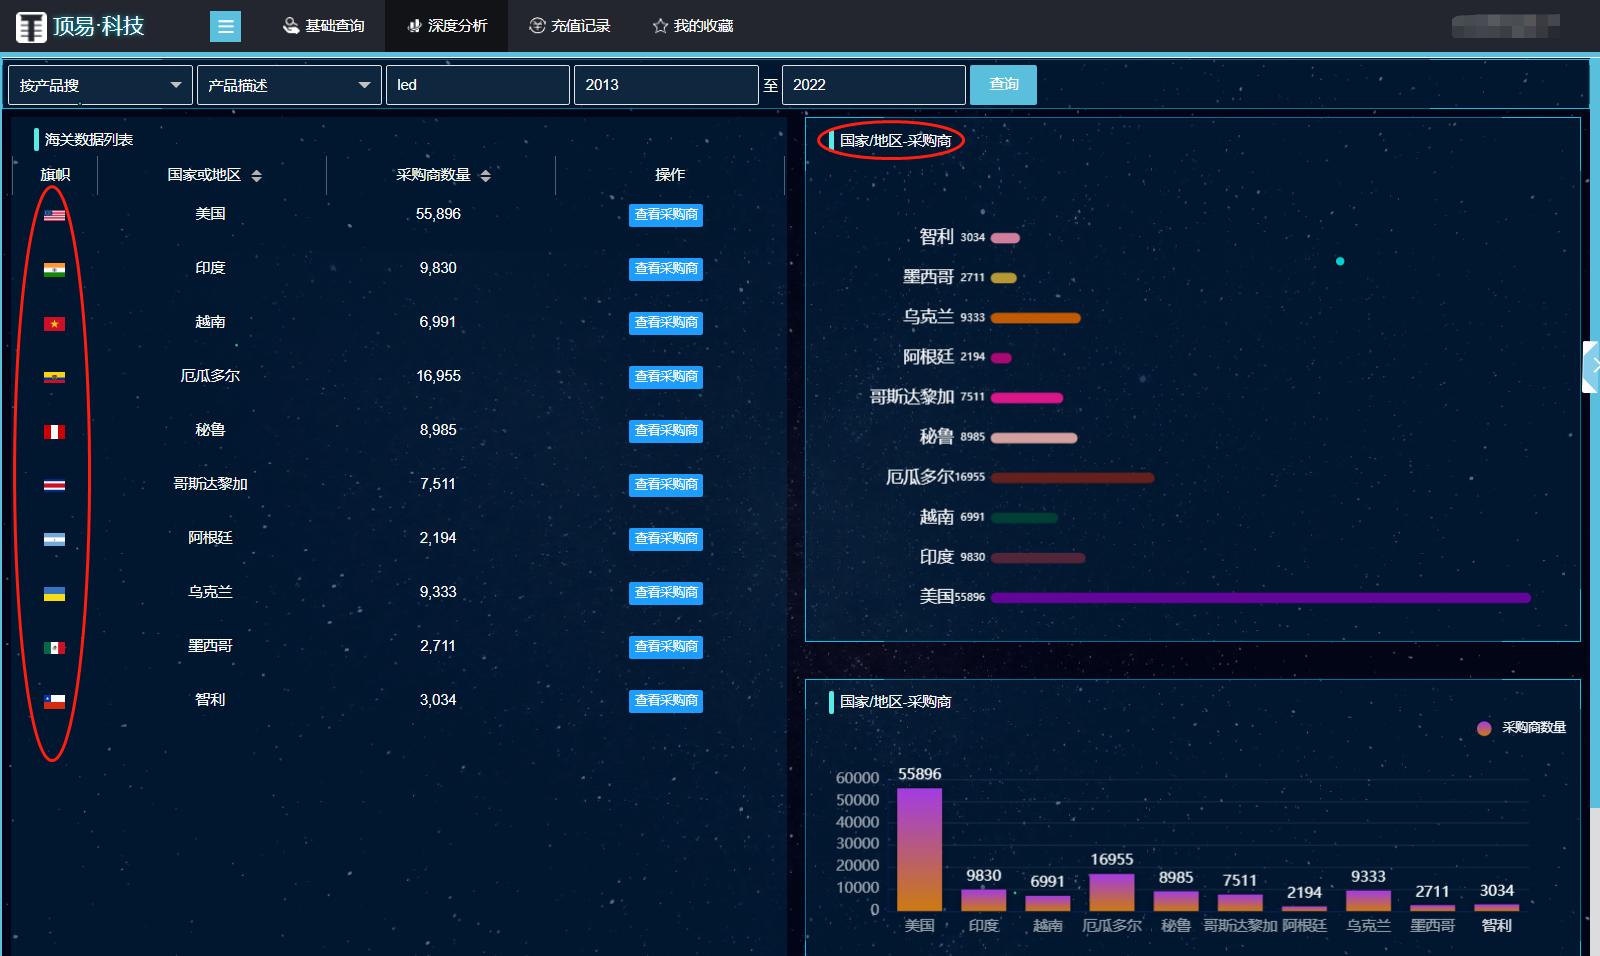This screenshot has width=1600, height=956.
Task: Click the 哥斯达黎加 column labeled 7511
Action: tap(1240, 903)
